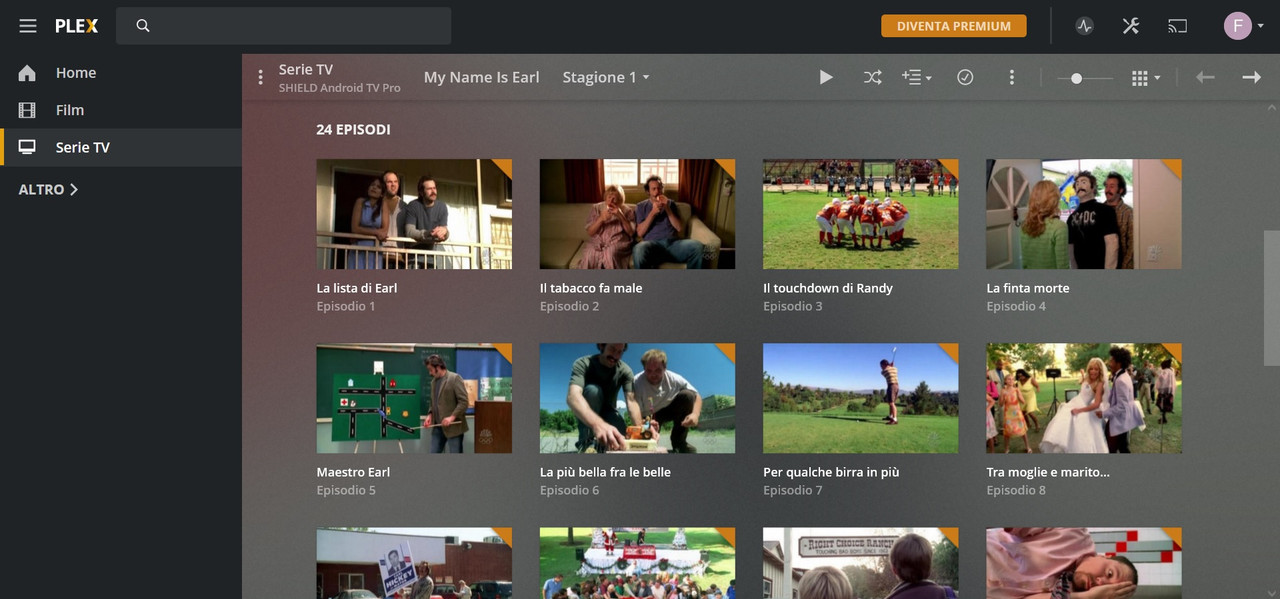Click the Home house icon in the sidebar
The height and width of the screenshot is (599, 1280).
(x=27, y=73)
